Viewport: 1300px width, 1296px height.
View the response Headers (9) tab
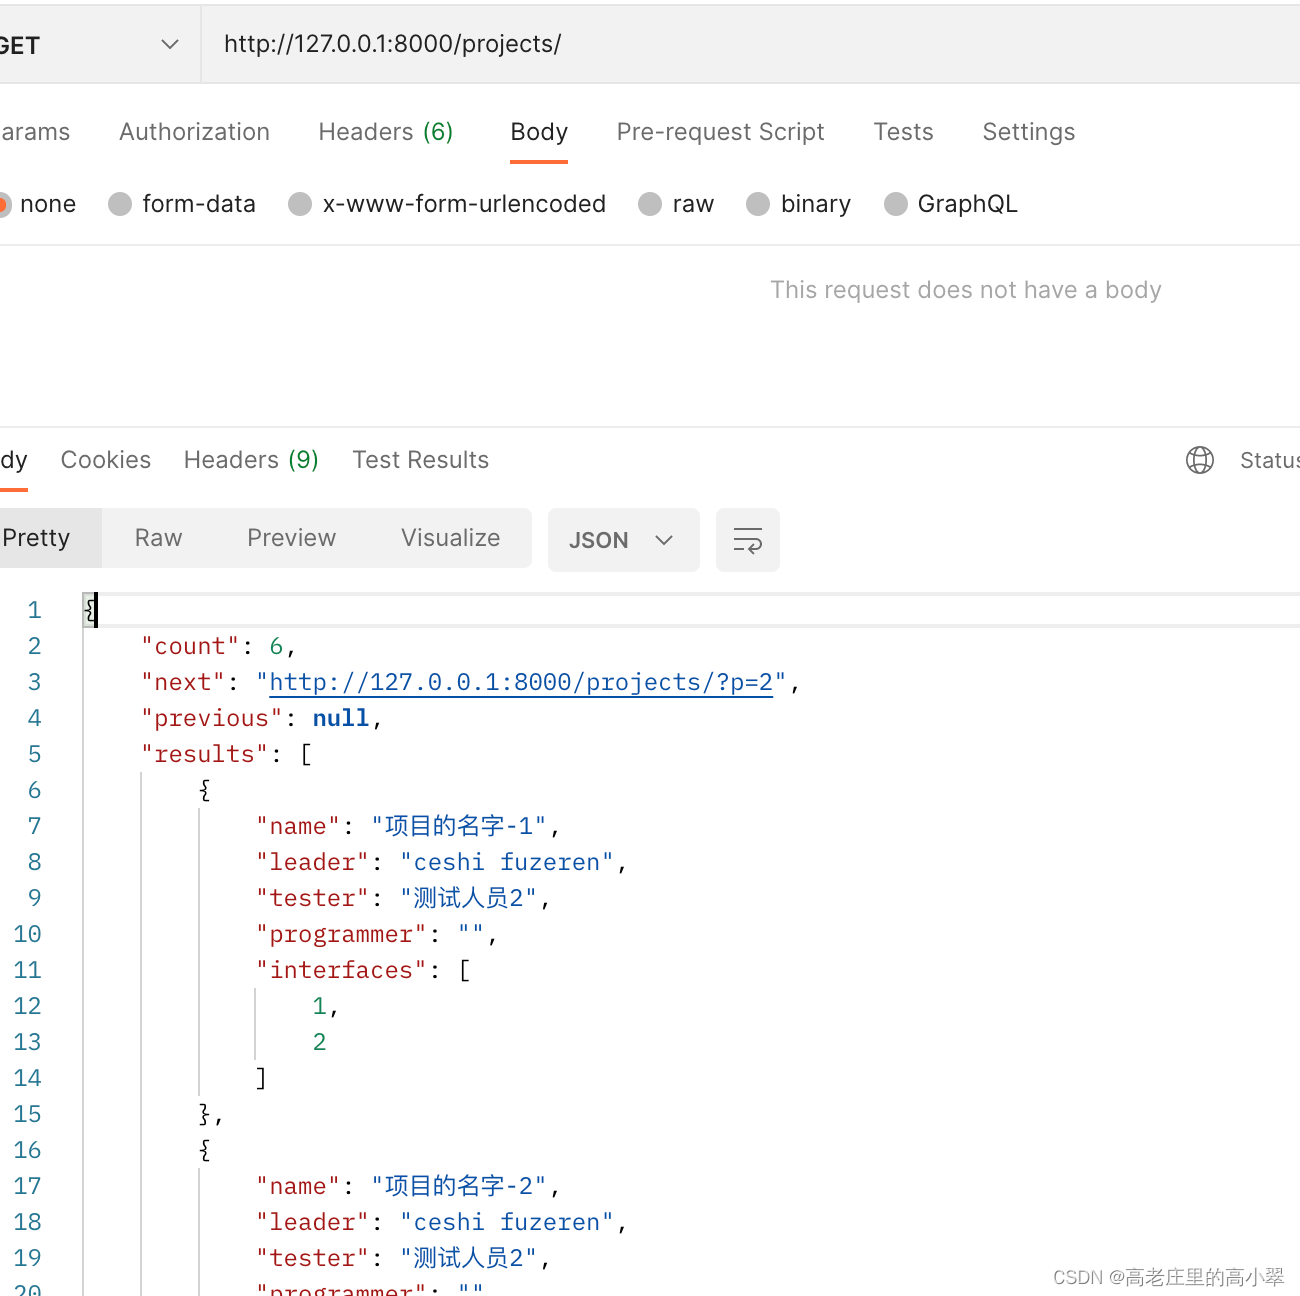pyautogui.click(x=250, y=459)
